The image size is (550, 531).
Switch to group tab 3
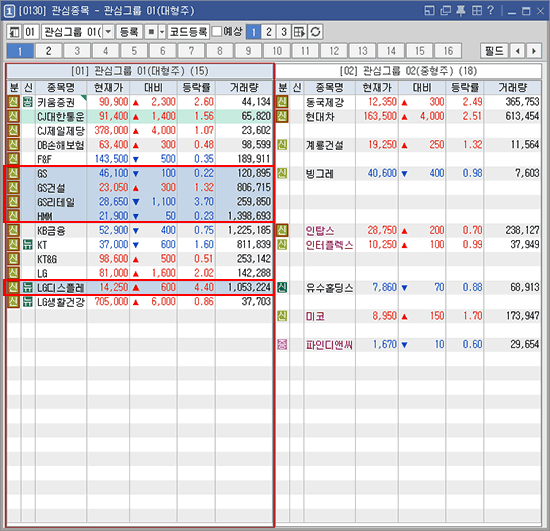tap(77, 51)
